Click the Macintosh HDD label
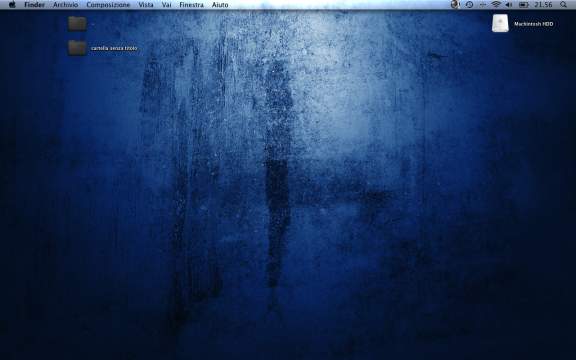The height and width of the screenshot is (360, 576). (533, 24)
